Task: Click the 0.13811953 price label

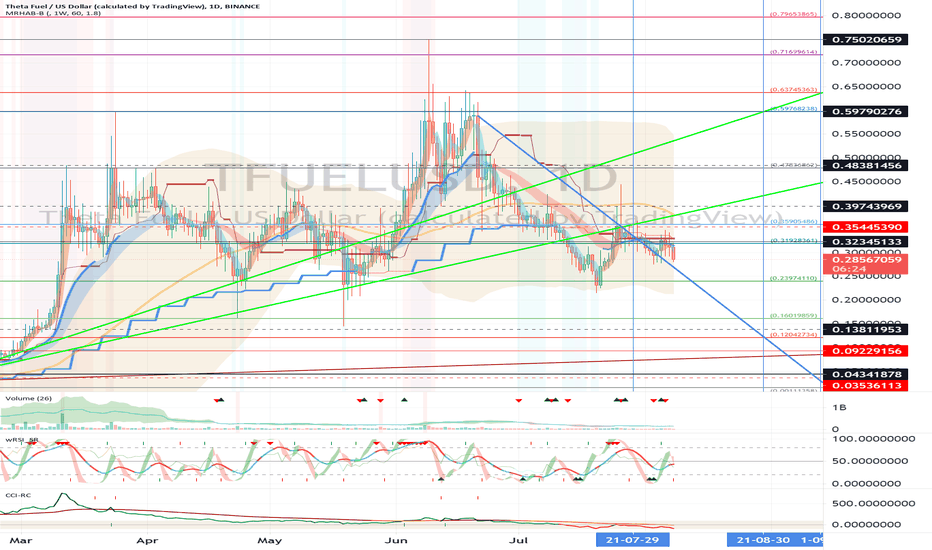Action: tap(865, 329)
